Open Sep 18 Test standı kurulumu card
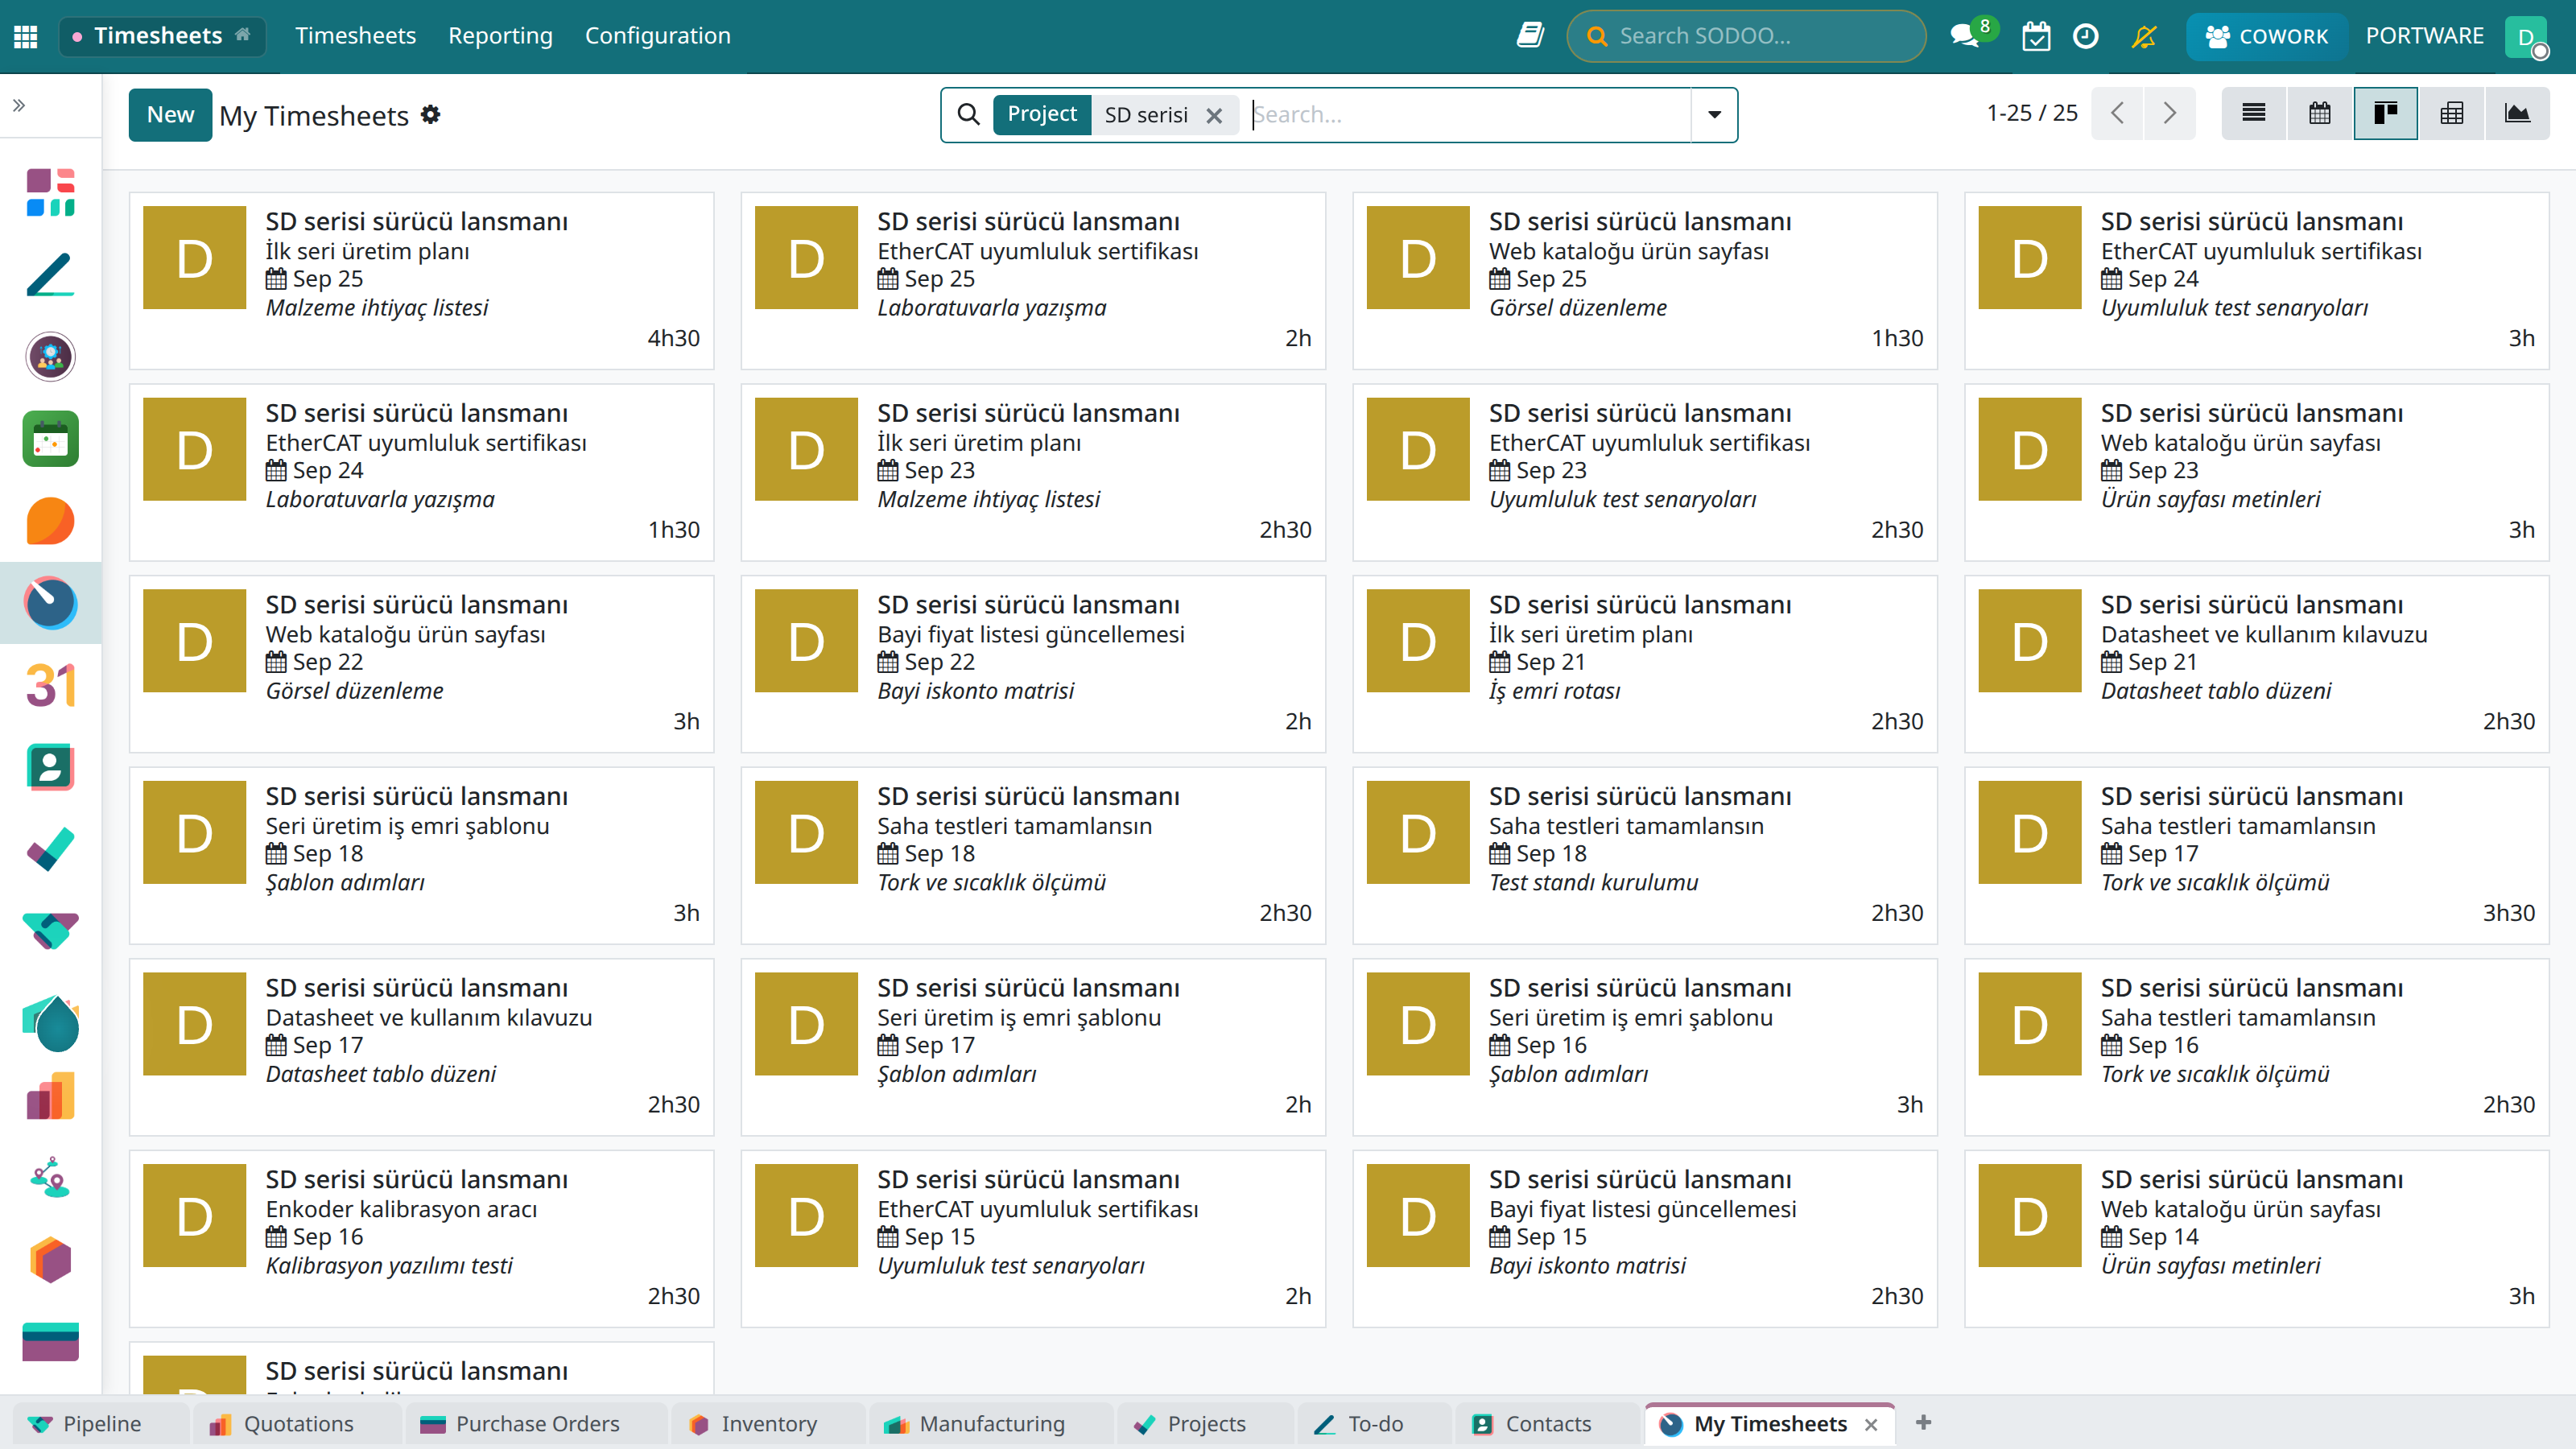 point(1645,855)
